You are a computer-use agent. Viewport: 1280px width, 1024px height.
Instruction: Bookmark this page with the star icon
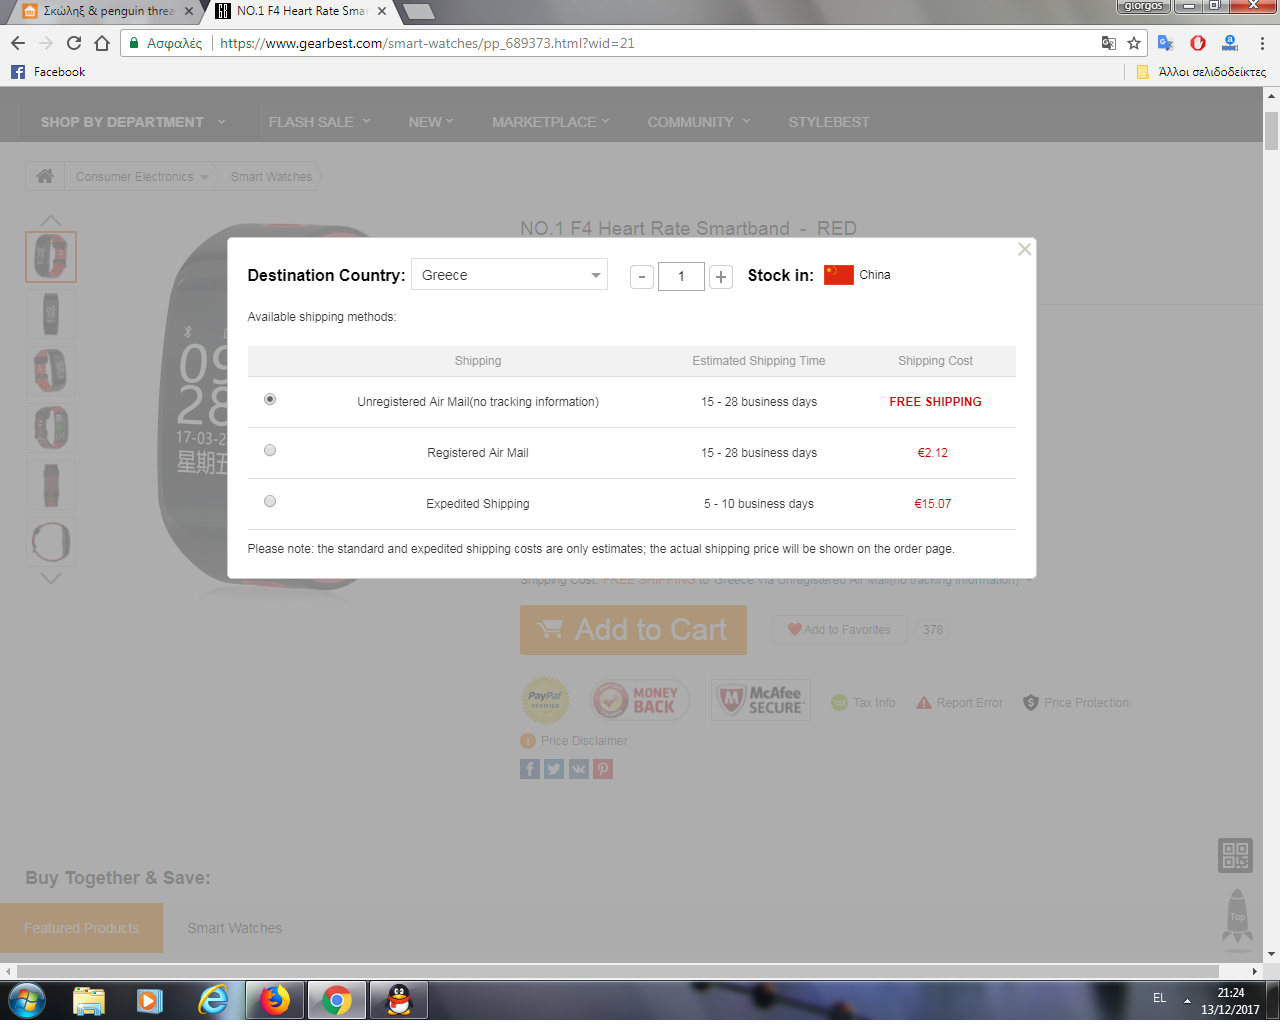pos(1134,43)
